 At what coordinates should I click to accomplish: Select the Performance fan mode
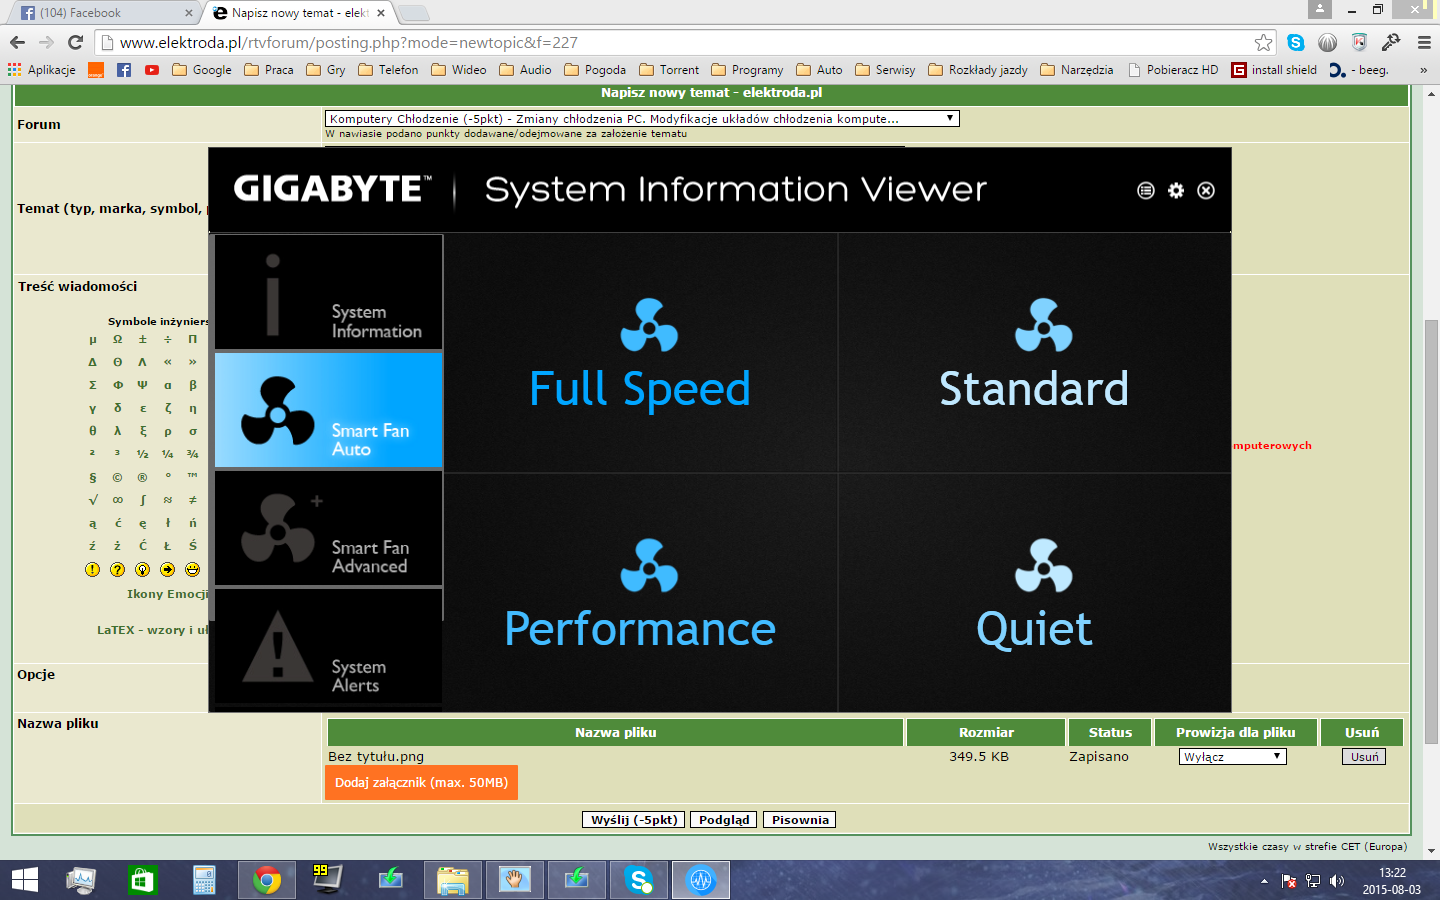[x=640, y=593]
